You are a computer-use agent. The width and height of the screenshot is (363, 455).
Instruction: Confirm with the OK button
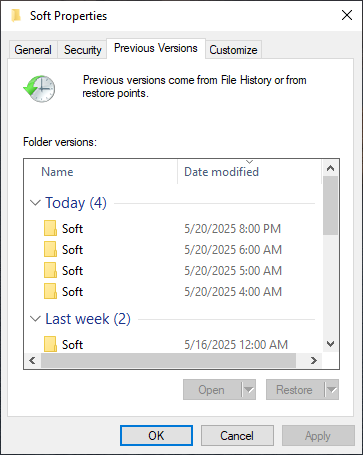point(156,435)
